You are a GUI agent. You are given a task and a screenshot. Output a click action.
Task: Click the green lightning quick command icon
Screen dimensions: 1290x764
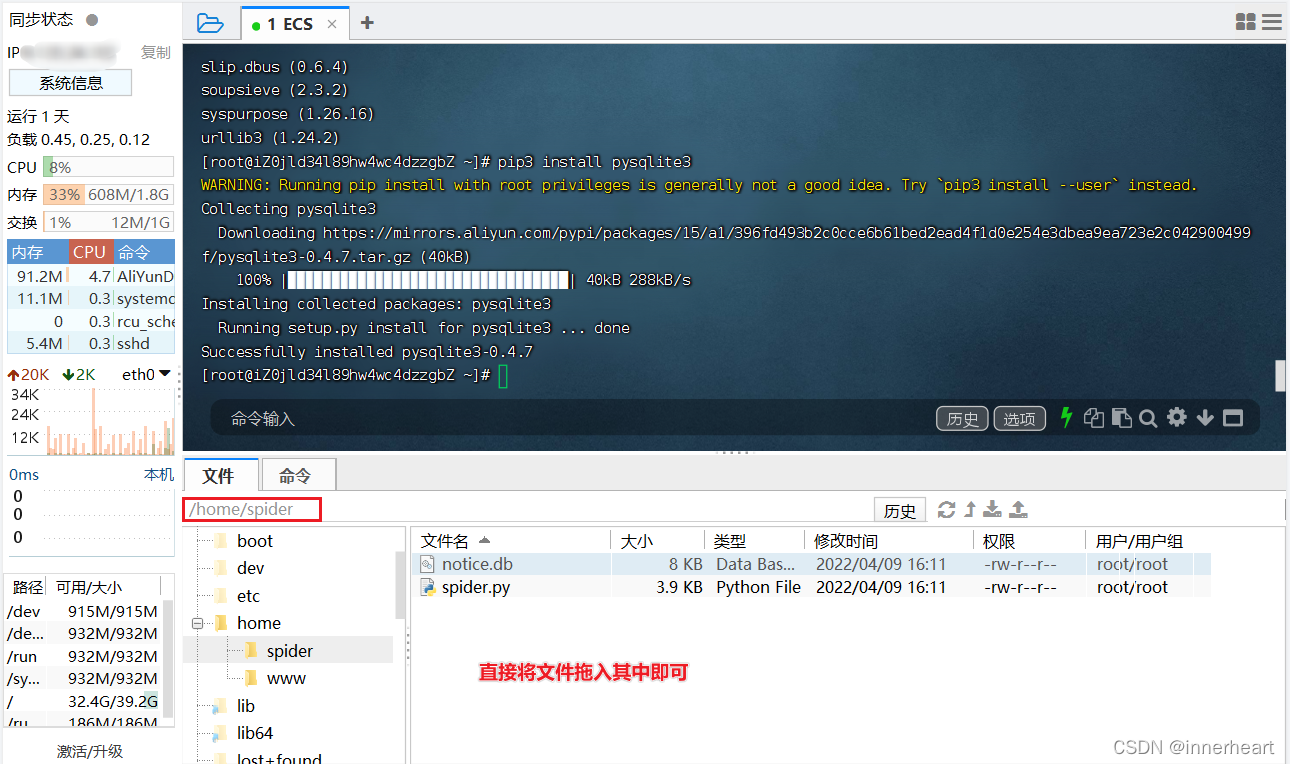(1066, 418)
